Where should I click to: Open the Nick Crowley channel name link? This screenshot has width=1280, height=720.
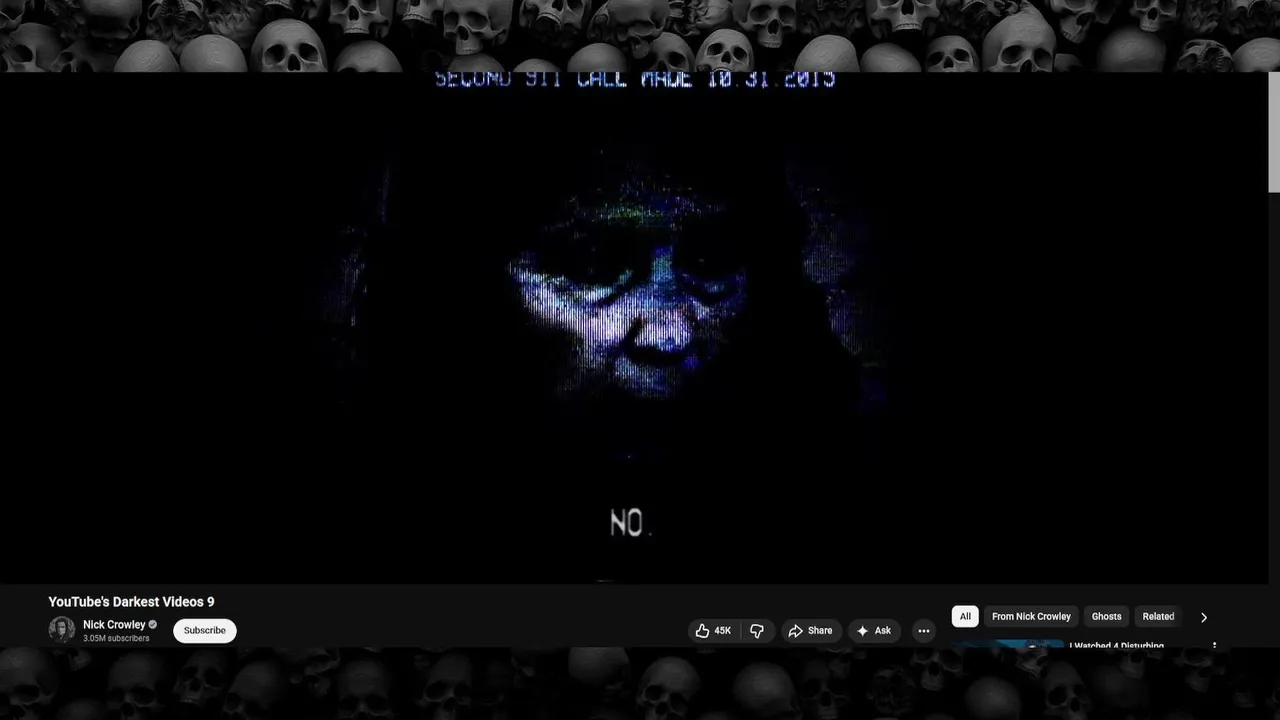[x=114, y=624]
